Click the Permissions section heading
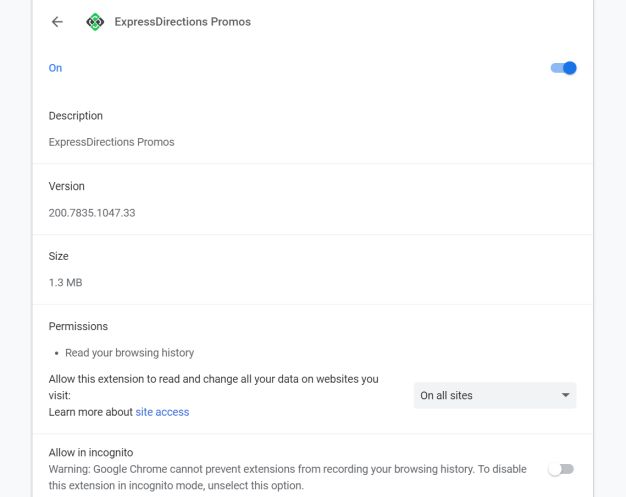626x497 pixels. coord(78,326)
